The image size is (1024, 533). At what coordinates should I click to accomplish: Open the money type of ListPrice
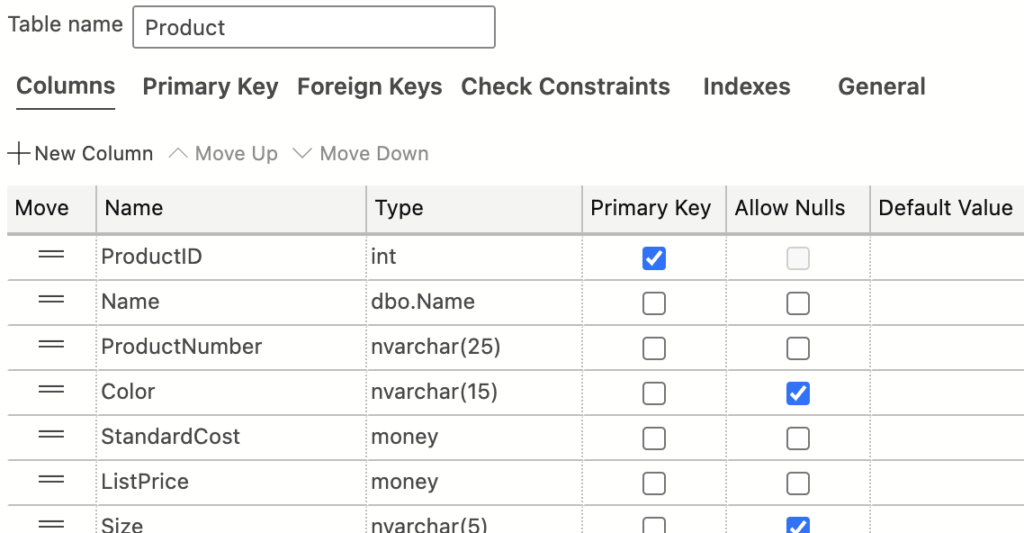click(x=474, y=483)
